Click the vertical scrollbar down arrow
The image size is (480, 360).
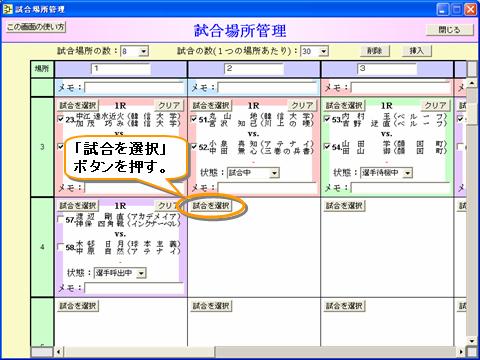pos(472,341)
